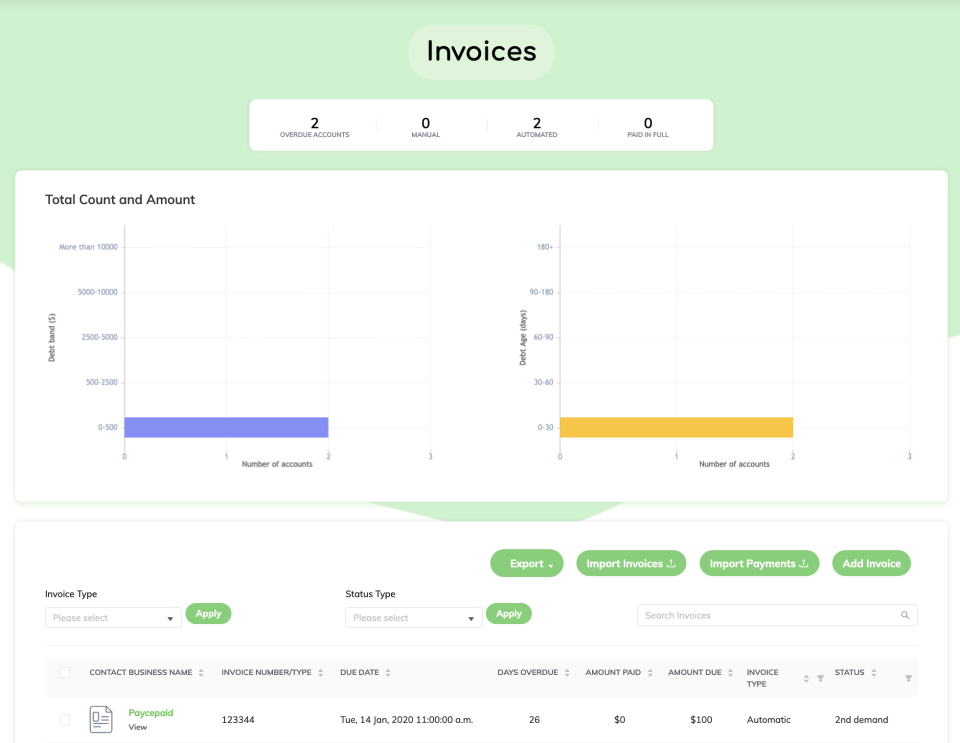The height and width of the screenshot is (743, 960).
Task: Tick the select-all checkbox in table header
Action: pos(64,673)
